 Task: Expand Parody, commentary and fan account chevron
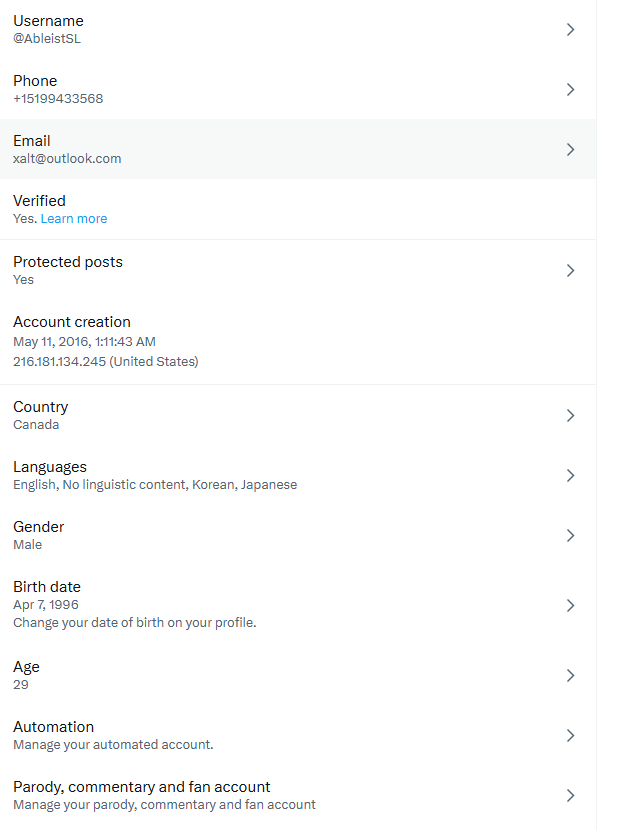[x=570, y=795]
